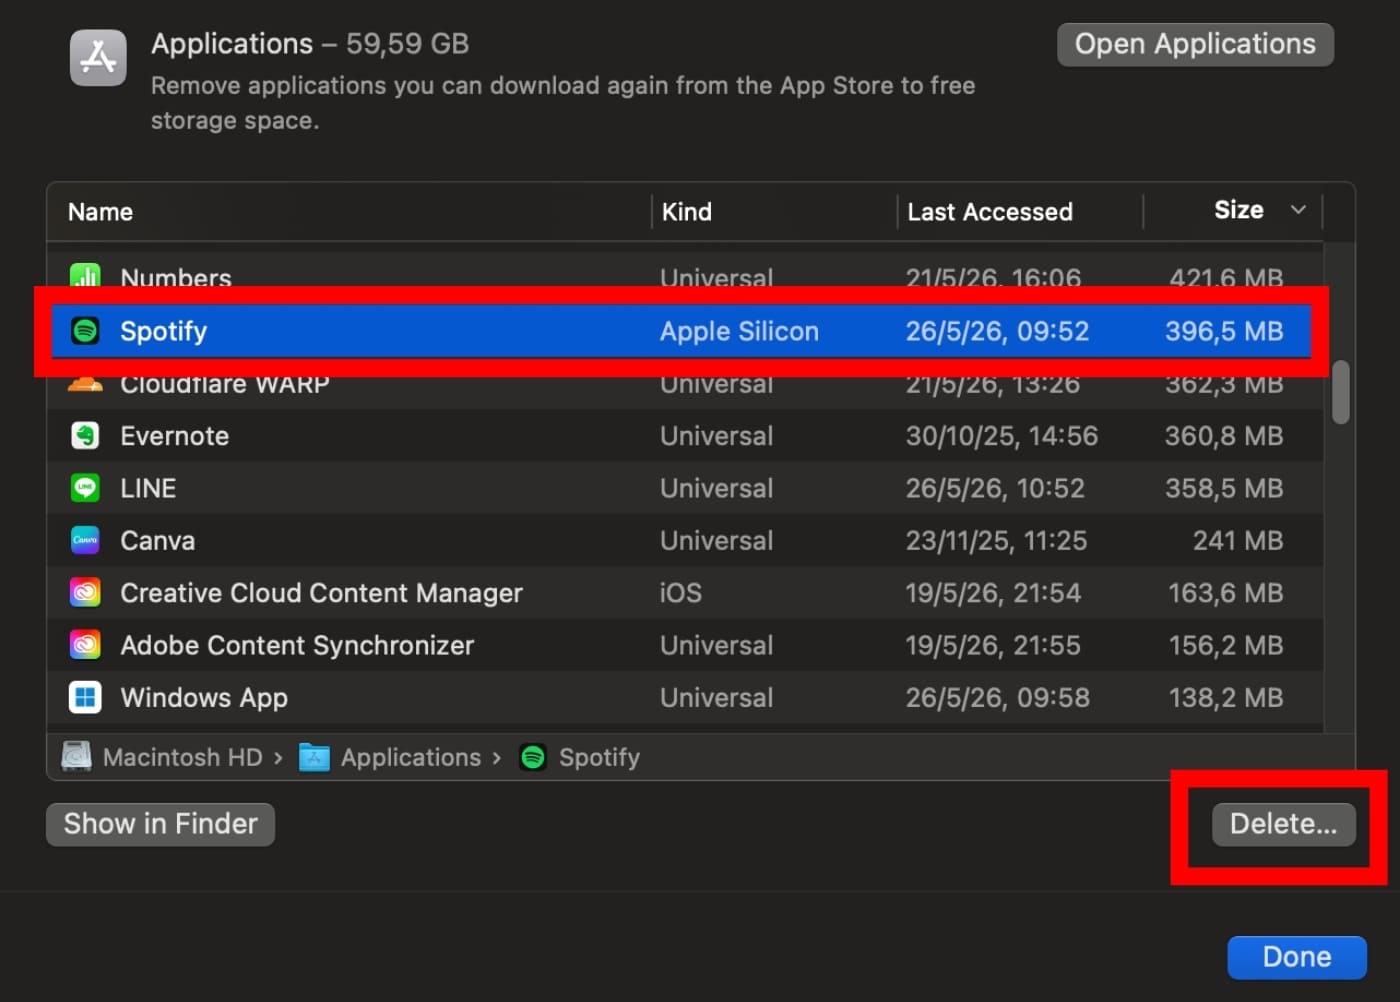
Task: Click the 163,6 MB size value
Action: 1226,593
